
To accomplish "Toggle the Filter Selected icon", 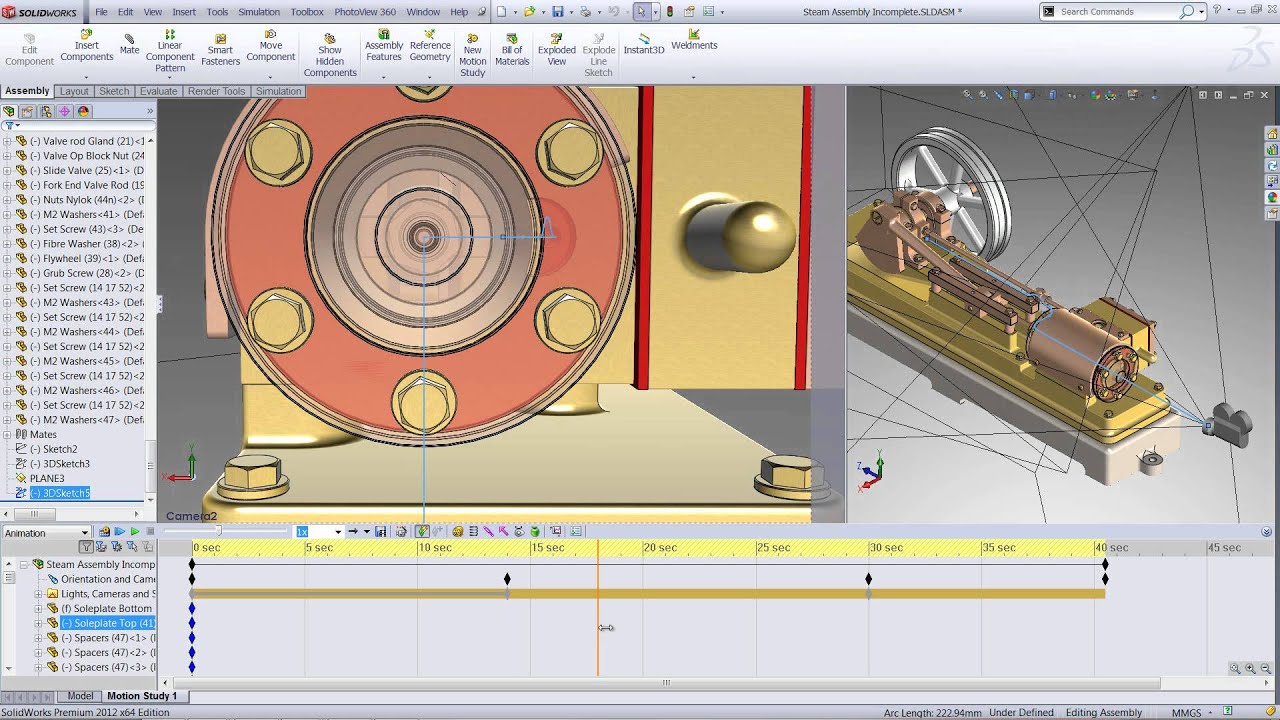I will (131, 547).
